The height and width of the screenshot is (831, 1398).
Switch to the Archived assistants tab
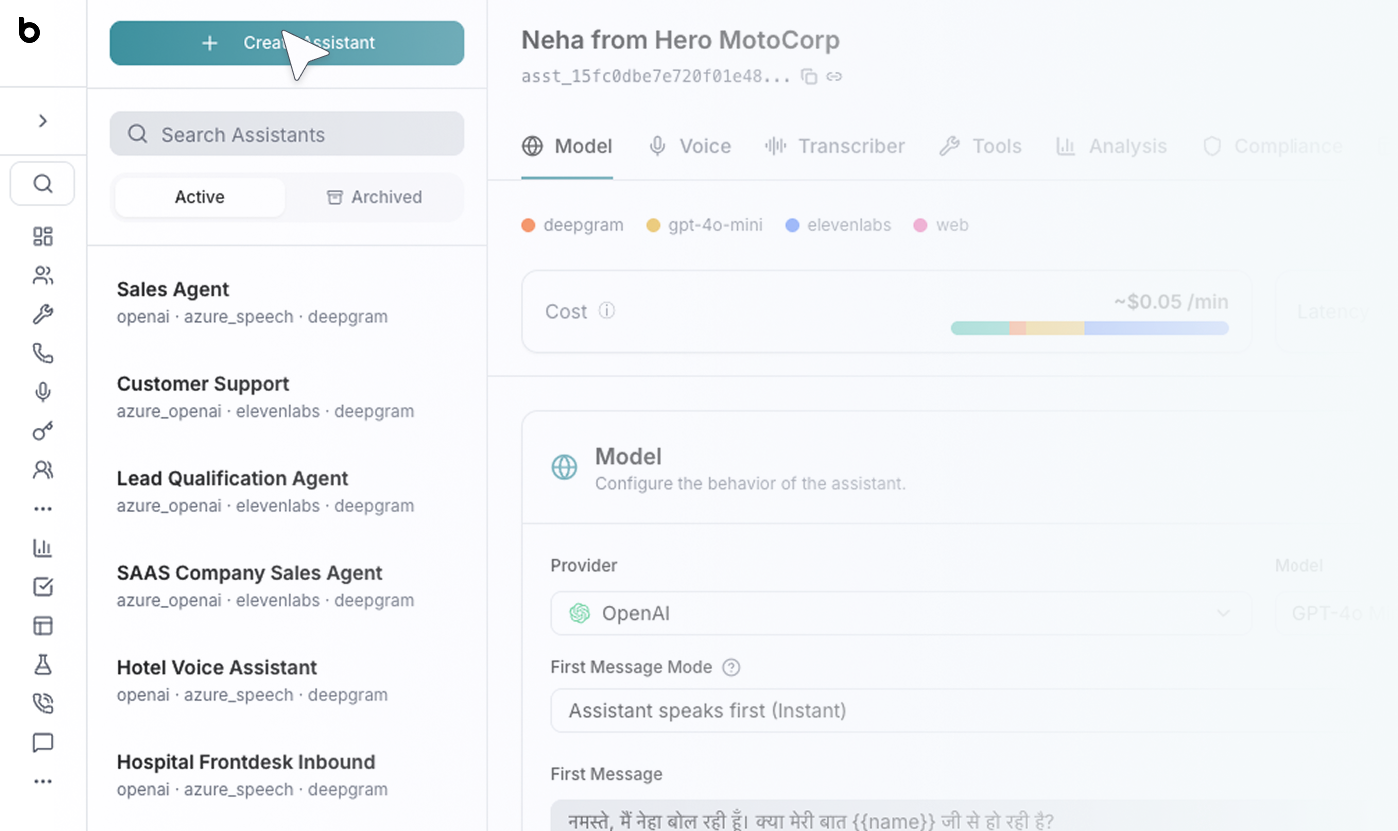coord(375,197)
